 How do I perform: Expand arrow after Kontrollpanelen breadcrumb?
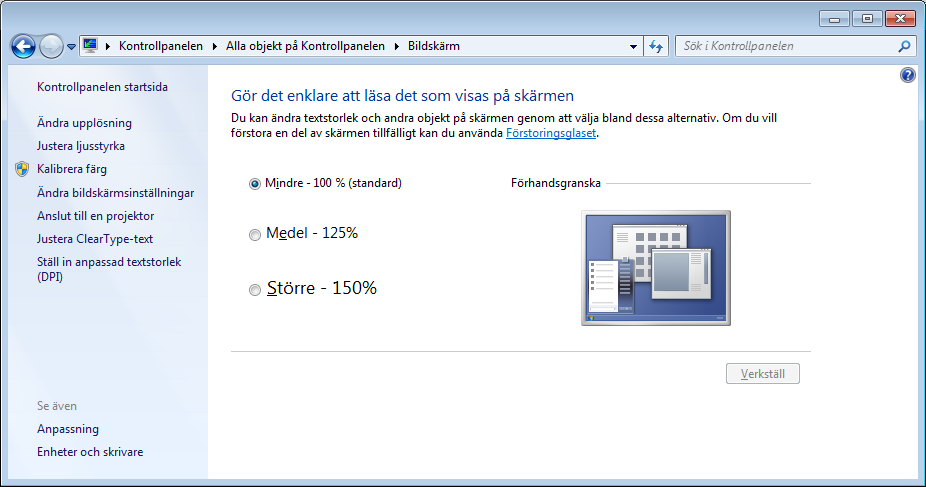[x=214, y=46]
